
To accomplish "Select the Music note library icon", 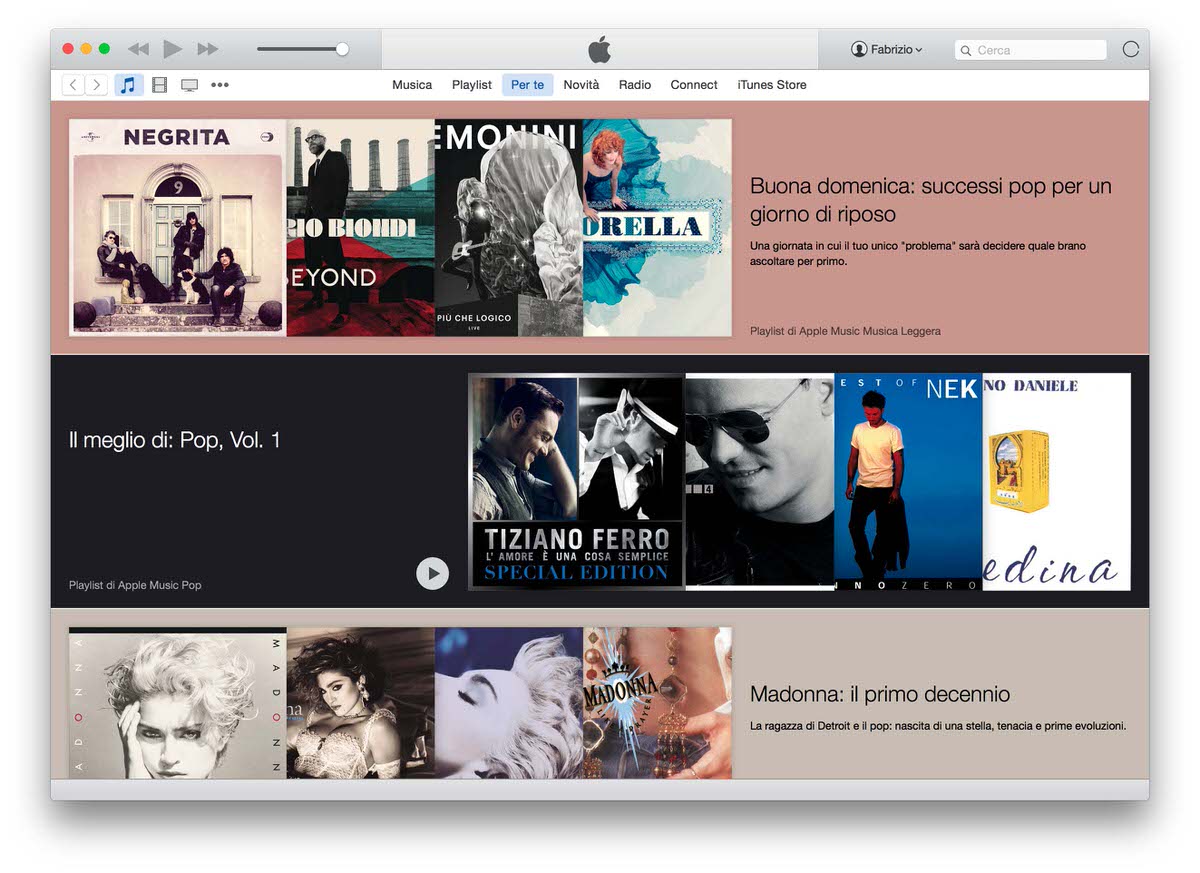I will point(128,85).
